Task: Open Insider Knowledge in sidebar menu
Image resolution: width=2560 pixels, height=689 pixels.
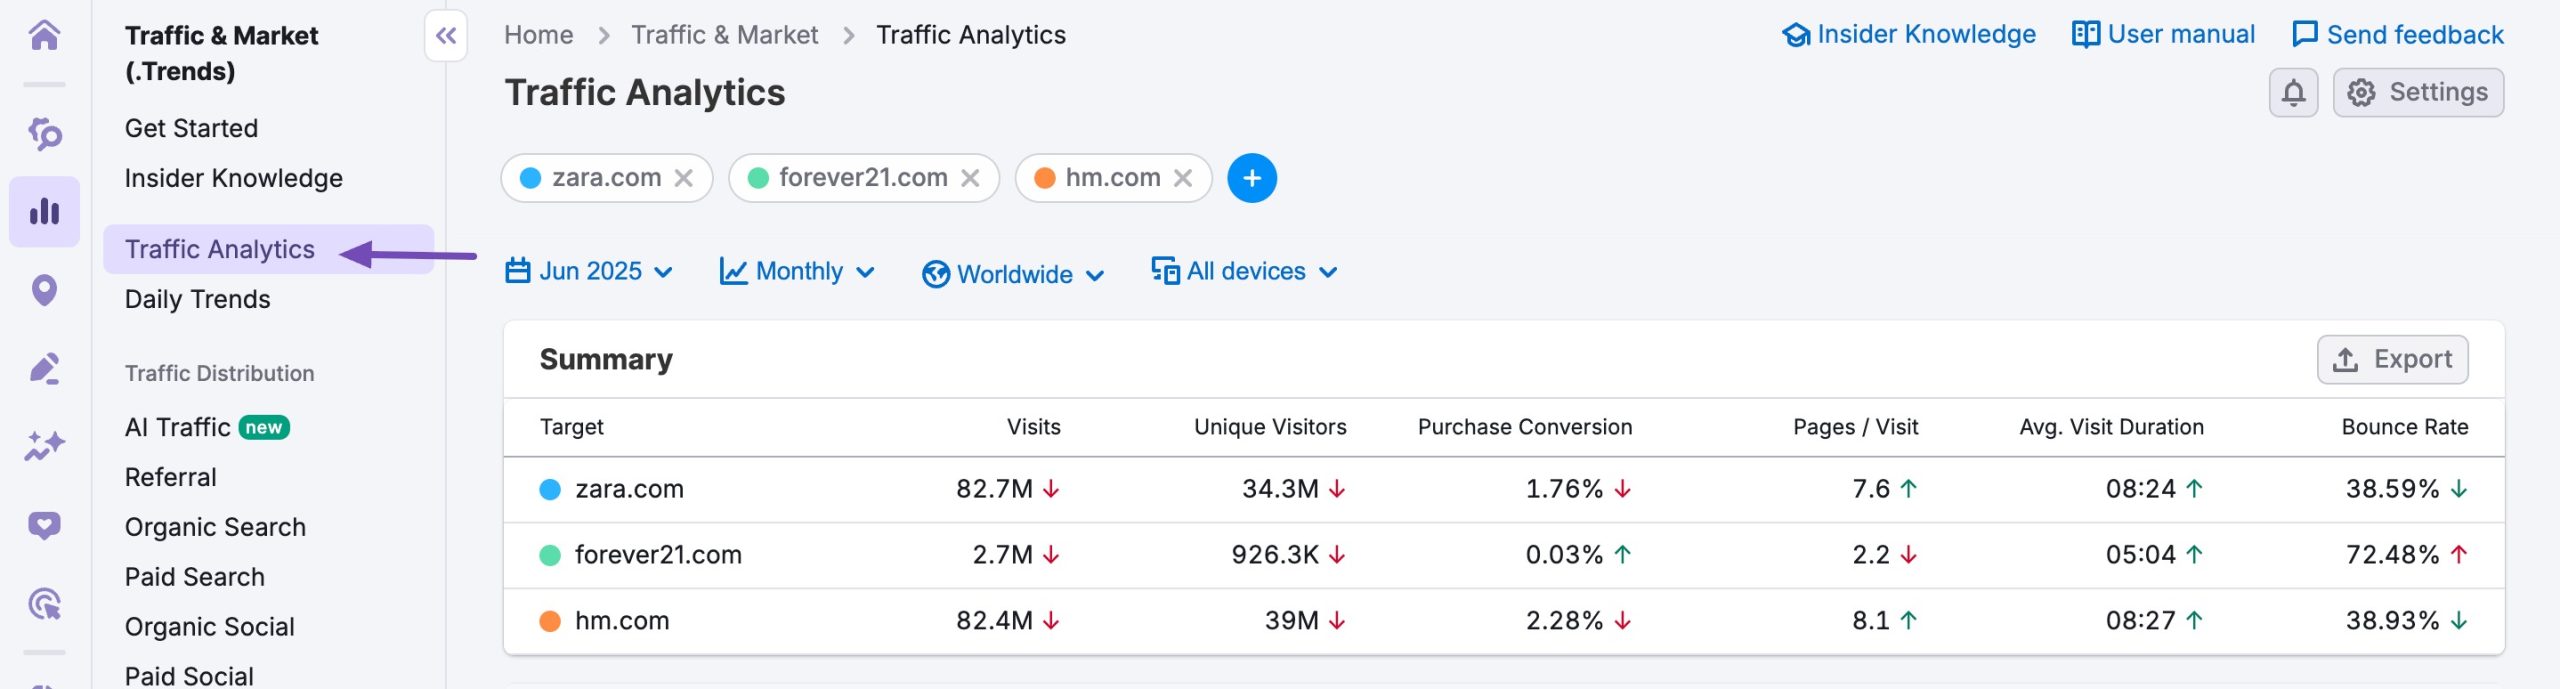Action: point(234,178)
